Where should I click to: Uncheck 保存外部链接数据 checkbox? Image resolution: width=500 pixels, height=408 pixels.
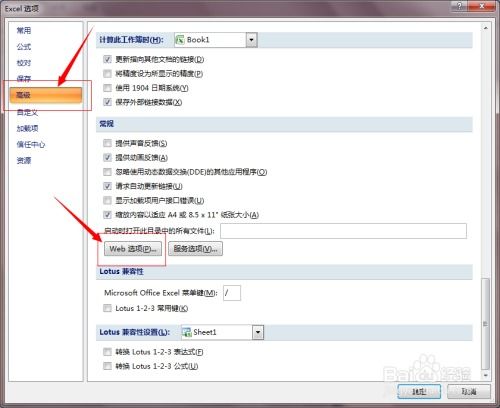pos(107,102)
